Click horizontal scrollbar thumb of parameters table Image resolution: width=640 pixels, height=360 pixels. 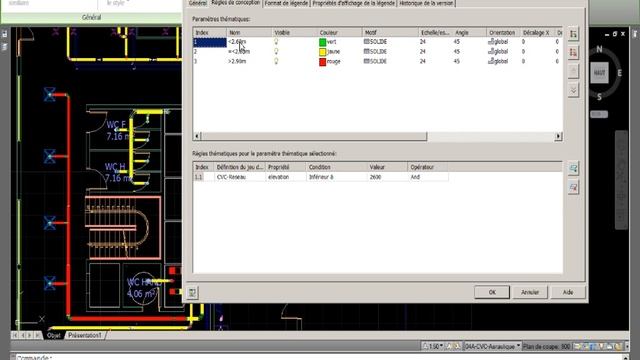[x=314, y=136]
